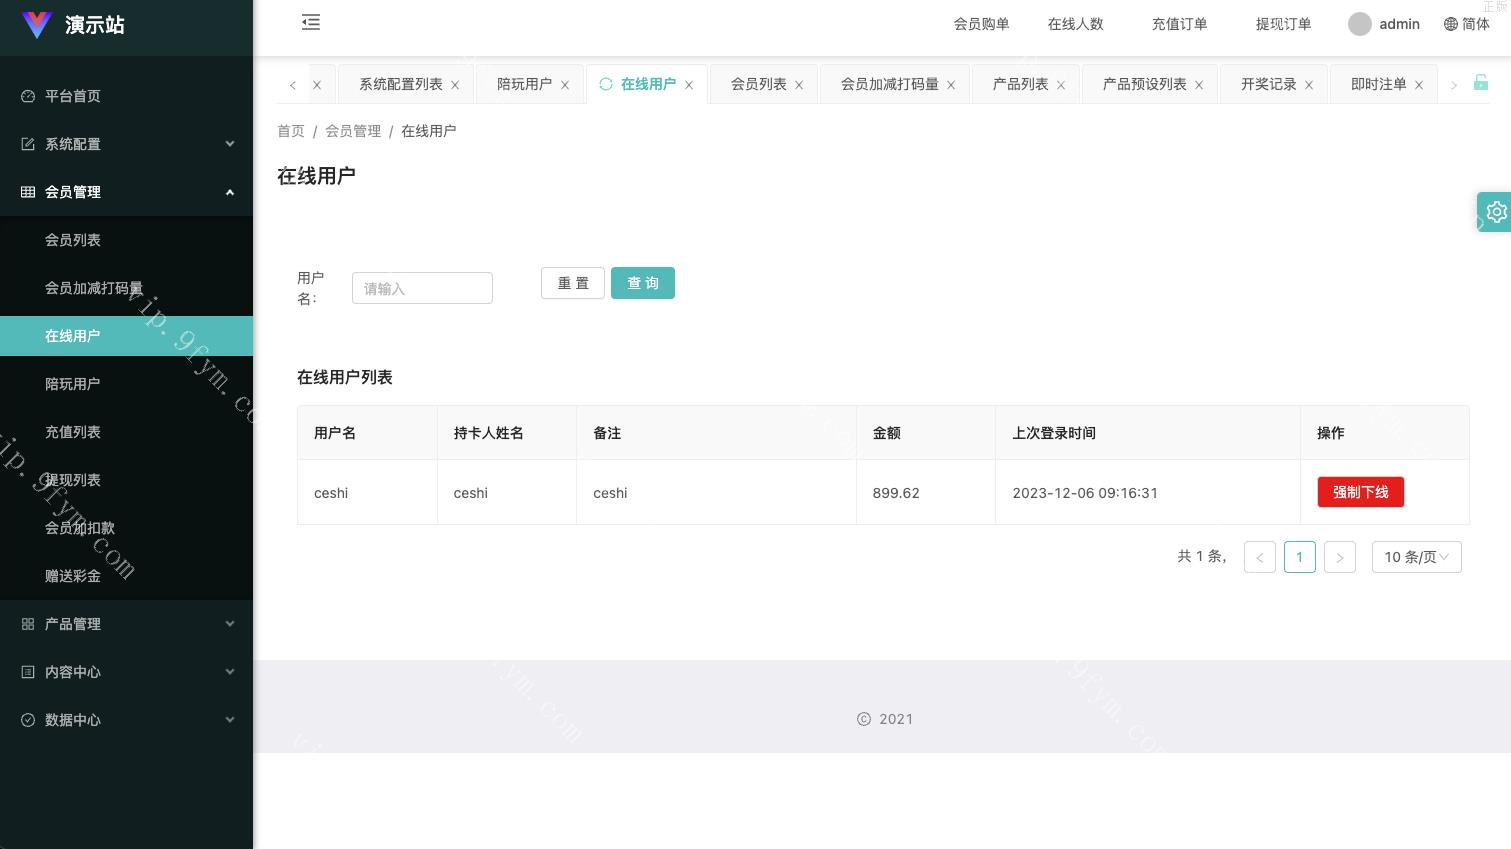1511x849 pixels.
Task: Click the green lock icon beside the tabs
Action: click(1480, 83)
